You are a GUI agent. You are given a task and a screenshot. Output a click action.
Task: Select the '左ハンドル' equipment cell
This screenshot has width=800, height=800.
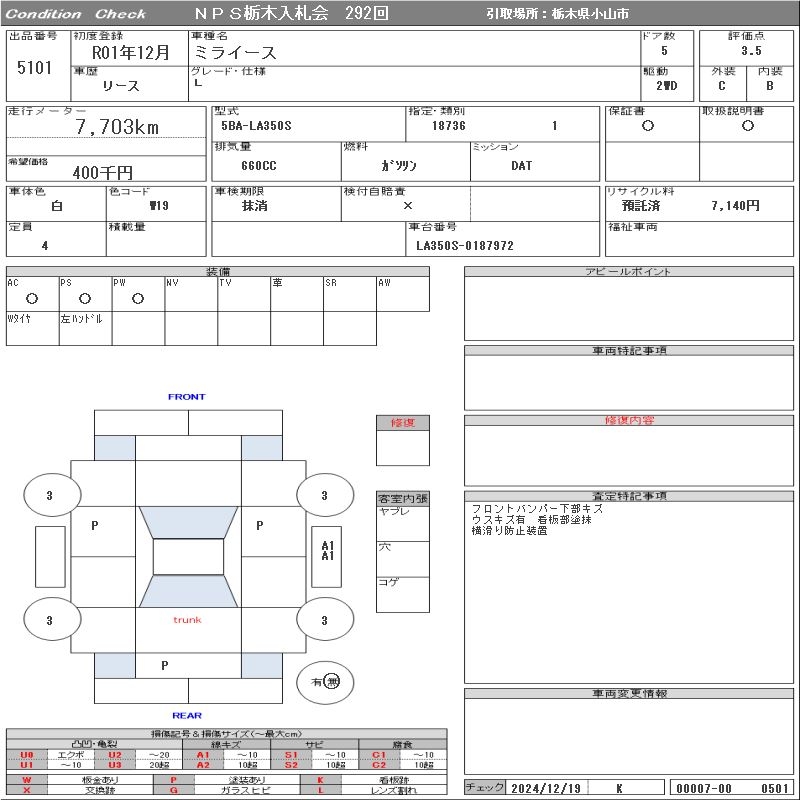point(86,329)
